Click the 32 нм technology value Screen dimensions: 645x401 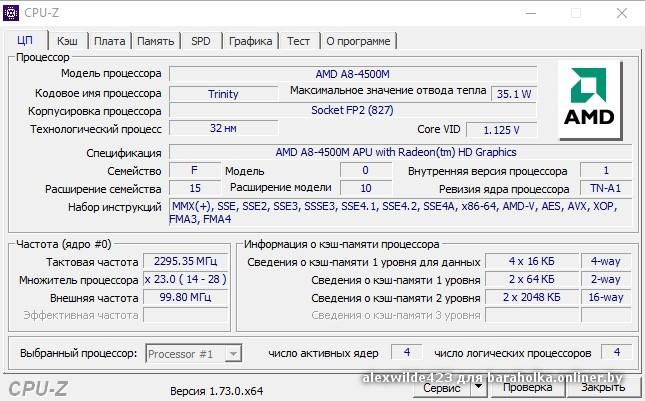223,128
